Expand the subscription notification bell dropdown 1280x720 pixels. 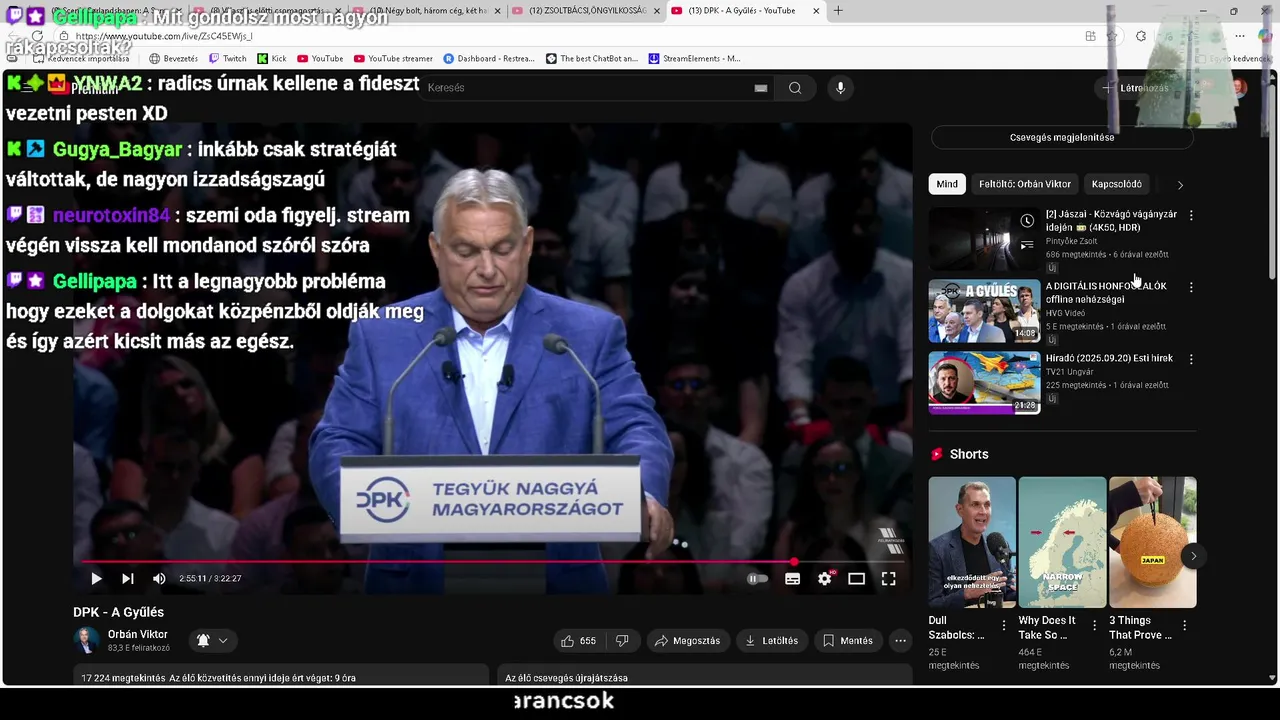212,641
